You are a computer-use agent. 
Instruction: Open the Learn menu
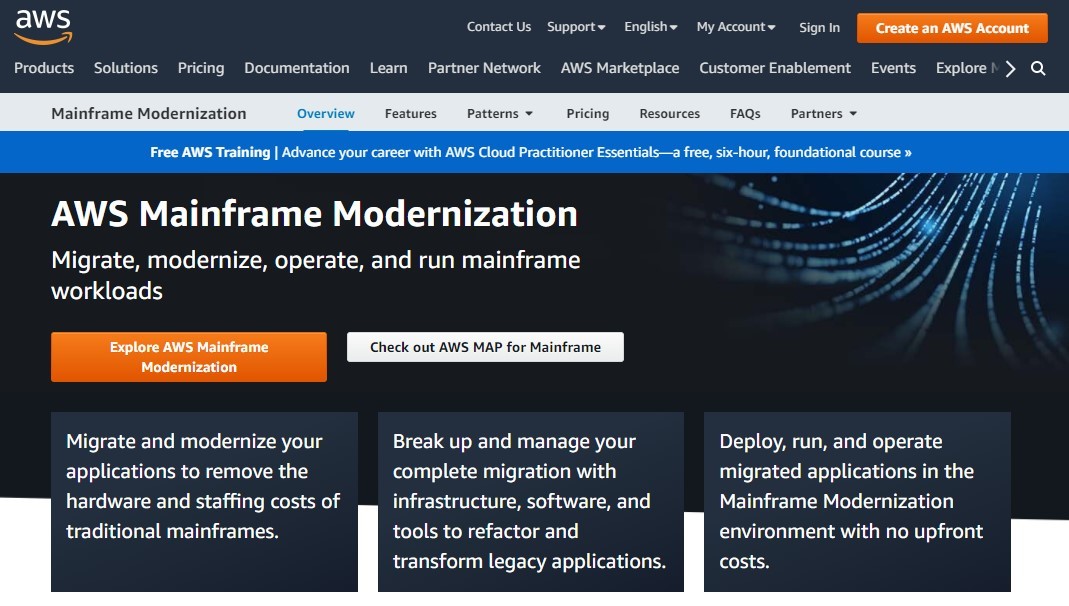[x=389, y=68]
